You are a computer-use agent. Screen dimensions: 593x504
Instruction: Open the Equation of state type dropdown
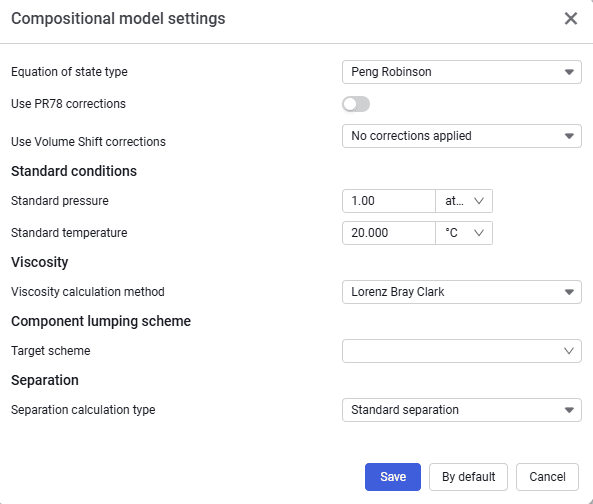pos(462,72)
